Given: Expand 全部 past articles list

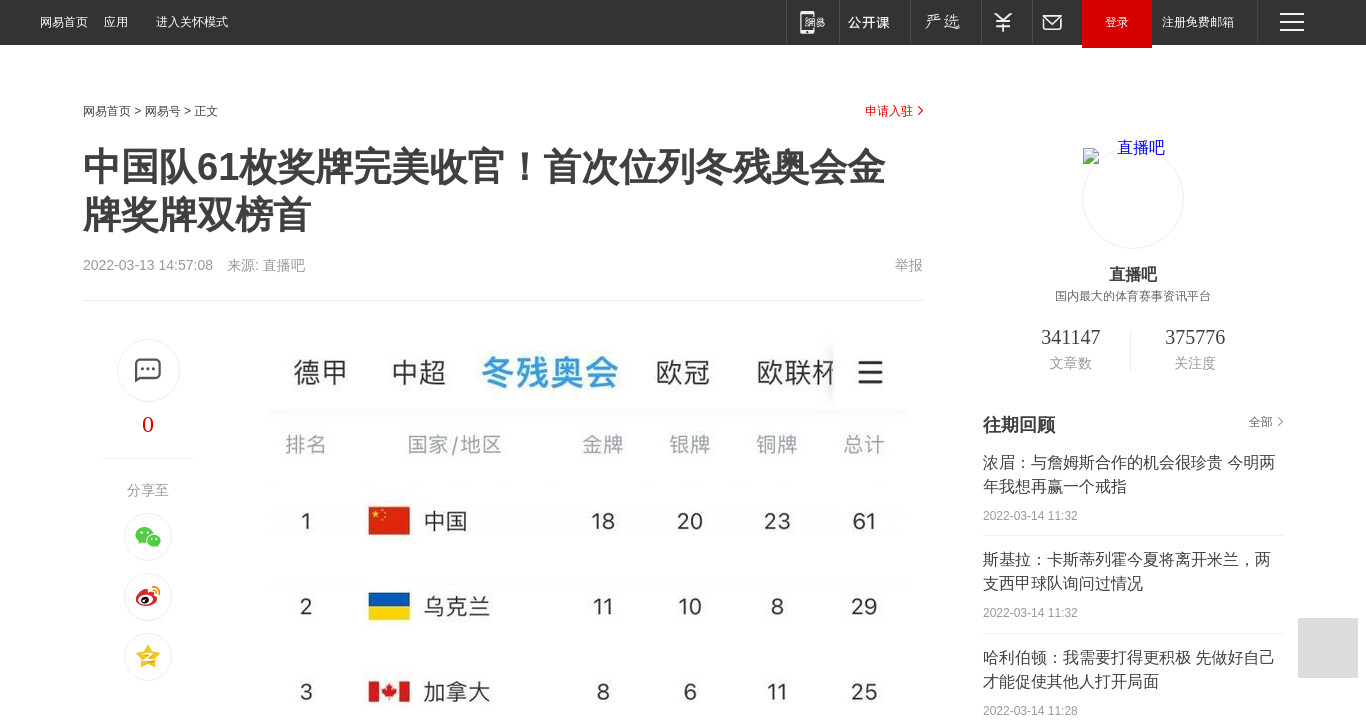Looking at the screenshot, I should pyautogui.click(x=1266, y=422).
